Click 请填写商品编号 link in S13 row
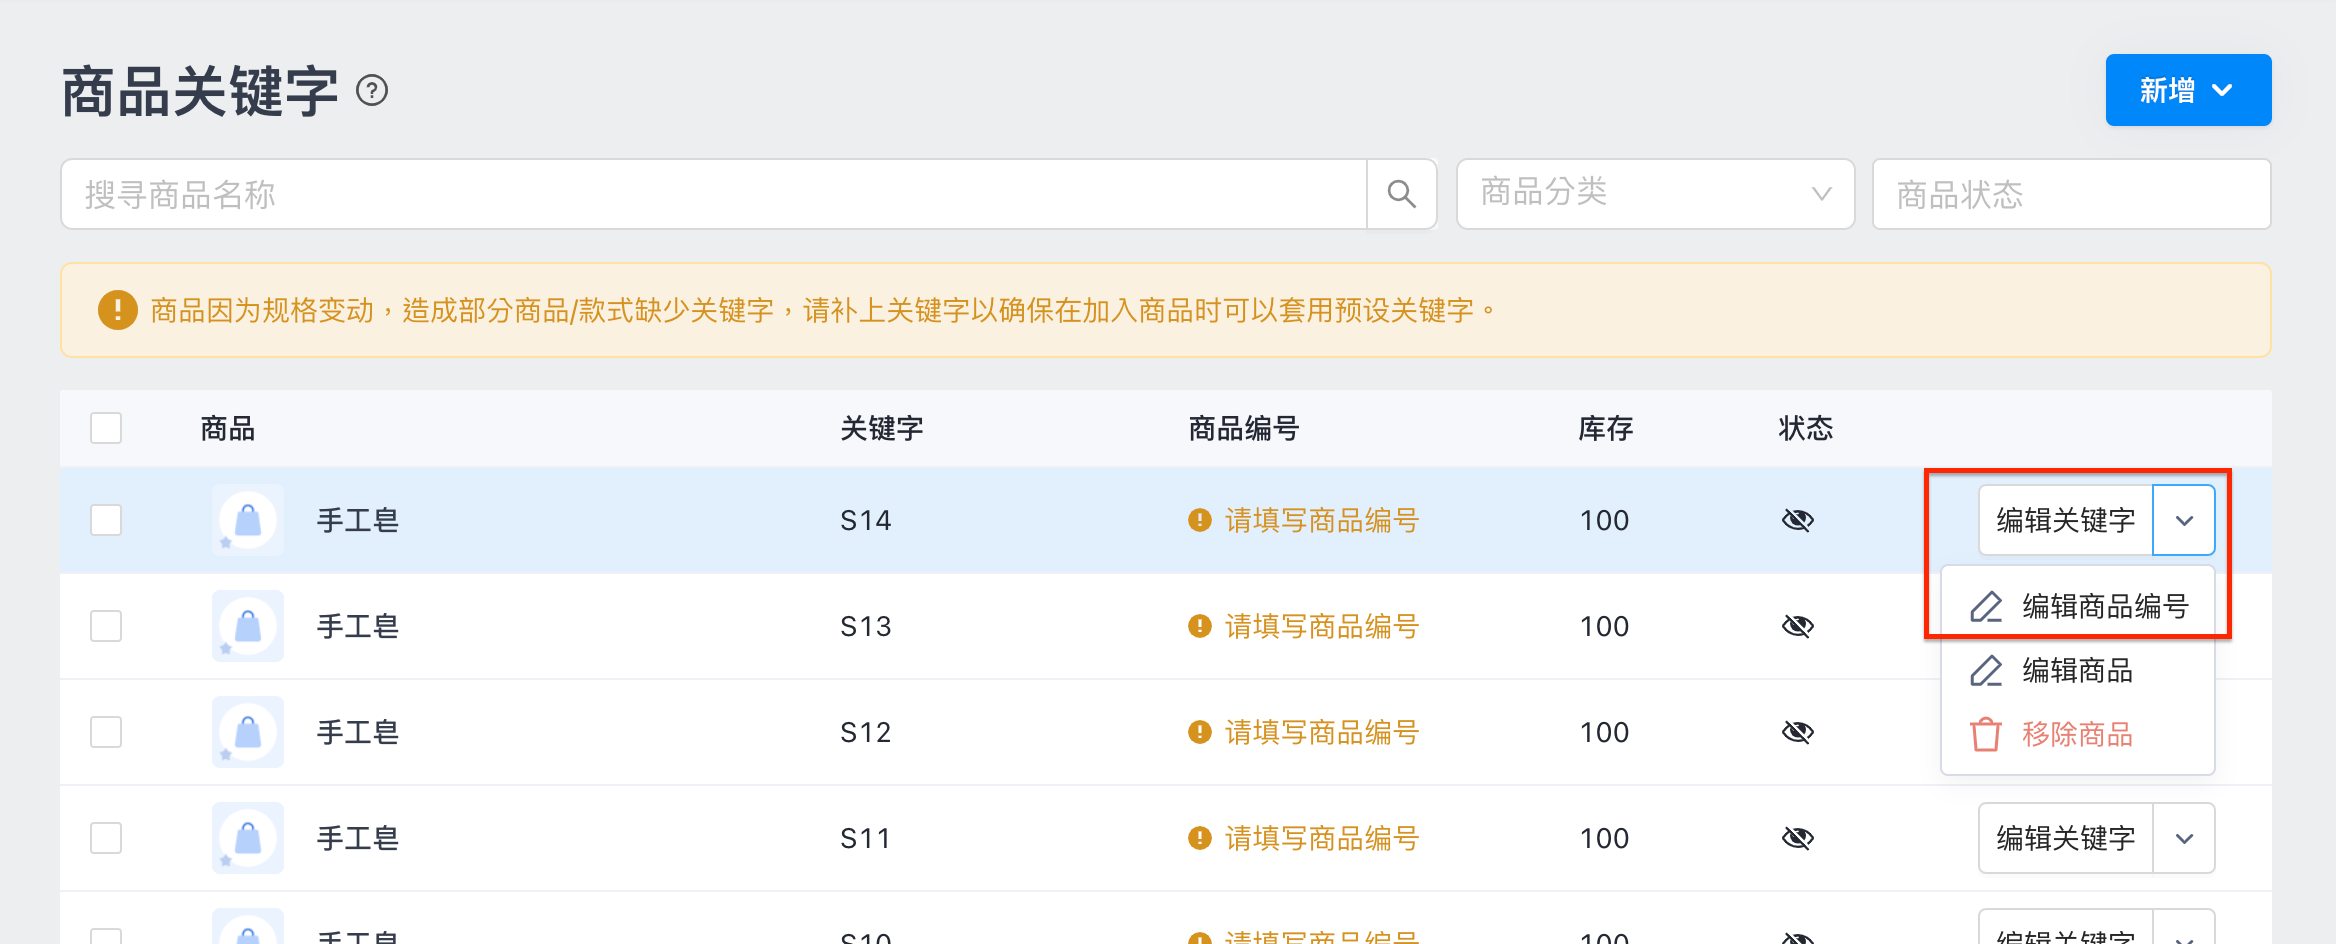Image resolution: width=2336 pixels, height=944 pixels. click(x=1322, y=626)
